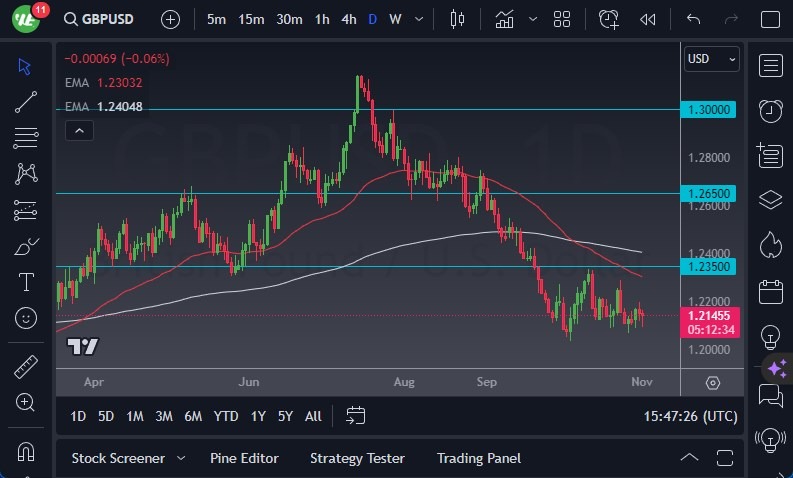Click the Replay rewind button
This screenshot has width=793, height=478.
click(x=648, y=19)
